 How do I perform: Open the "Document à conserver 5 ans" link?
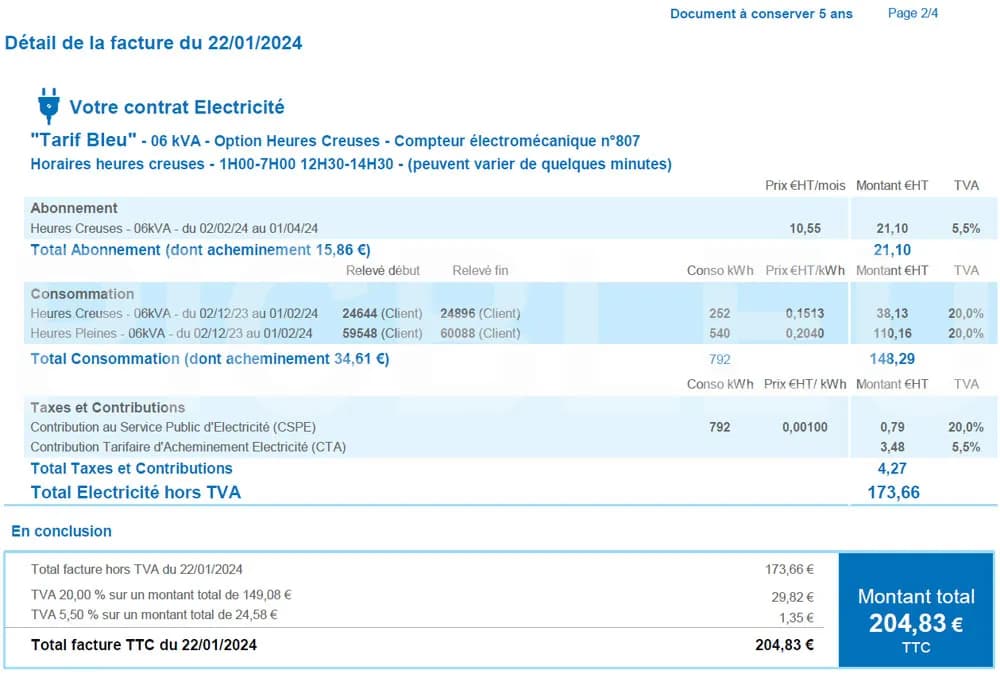761,13
